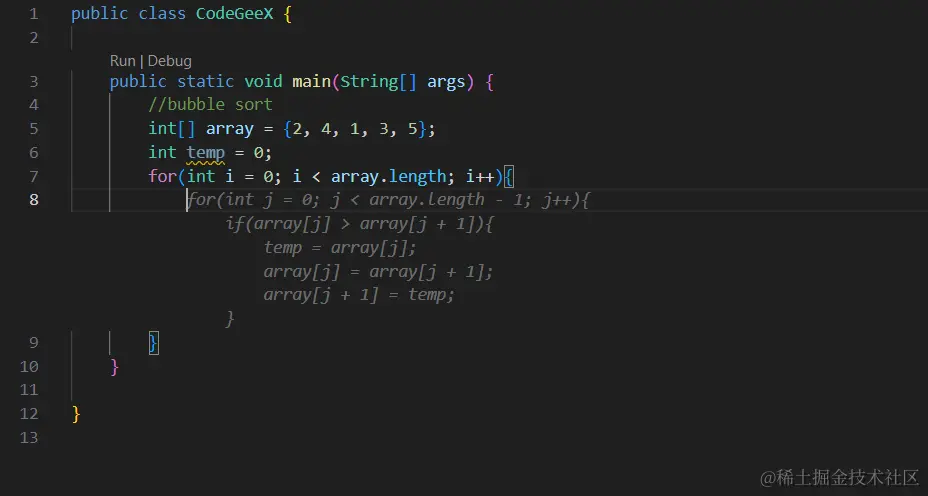This screenshot has height=496, width=928.
Task: Select line number 8 in gutter
Action: (34, 199)
